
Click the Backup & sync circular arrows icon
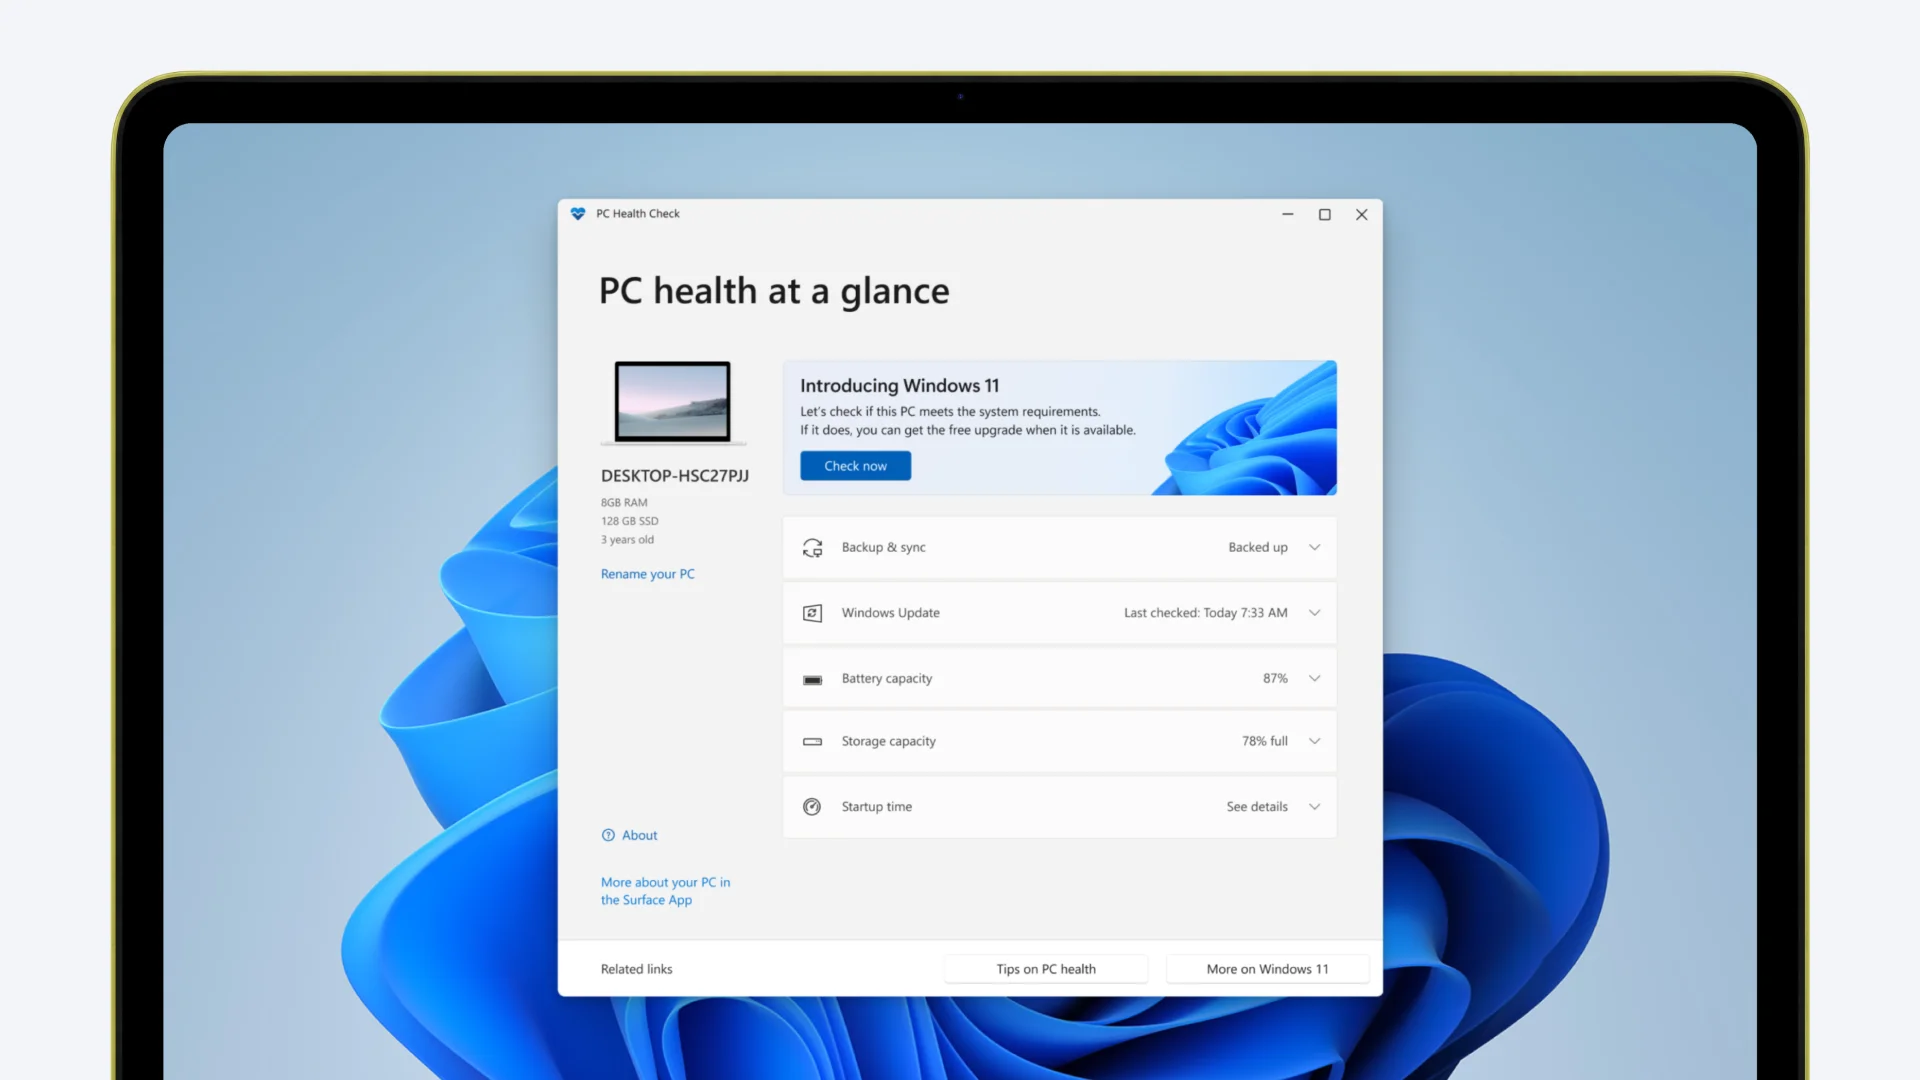[x=812, y=548]
